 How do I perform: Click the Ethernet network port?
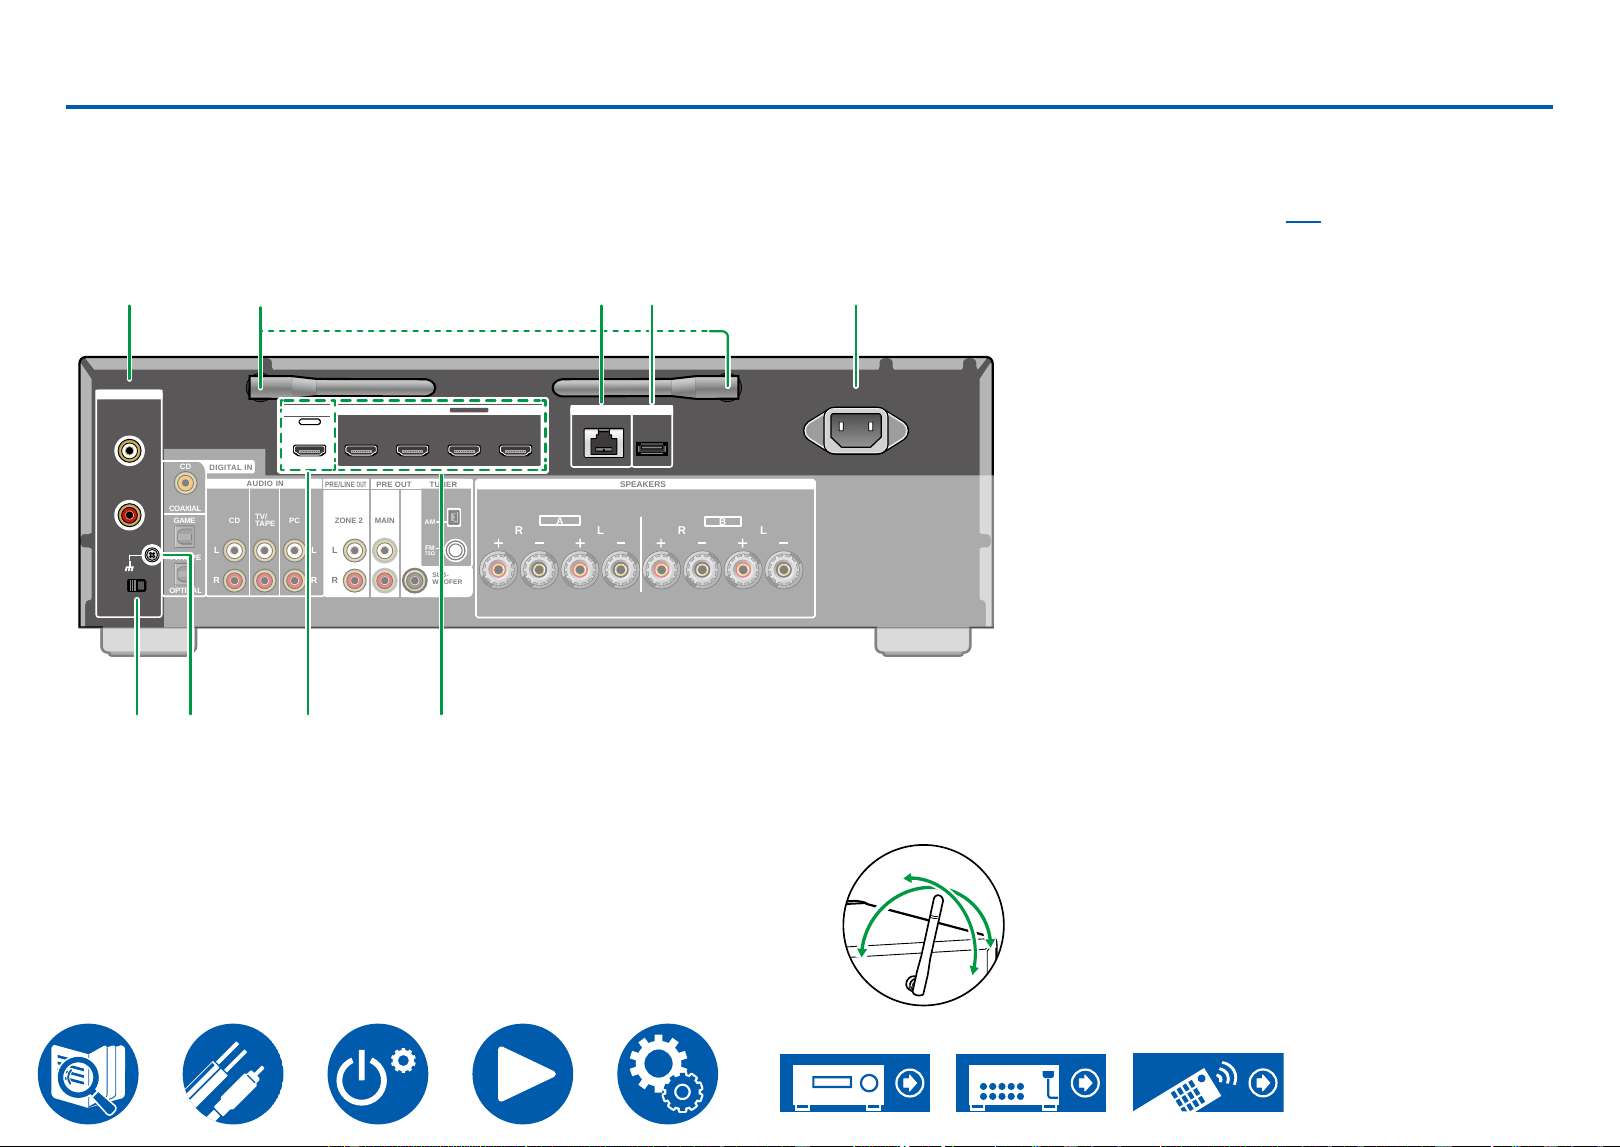pos(602,440)
